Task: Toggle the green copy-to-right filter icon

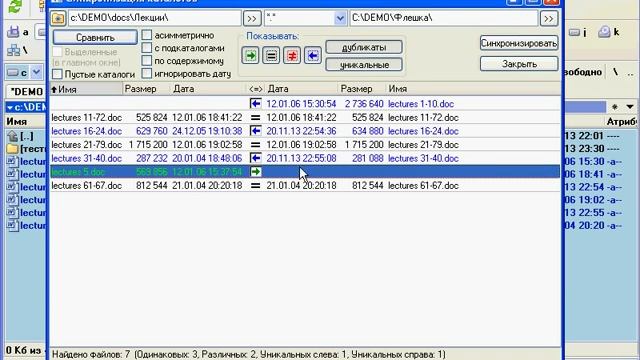Action: pos(250,56)
